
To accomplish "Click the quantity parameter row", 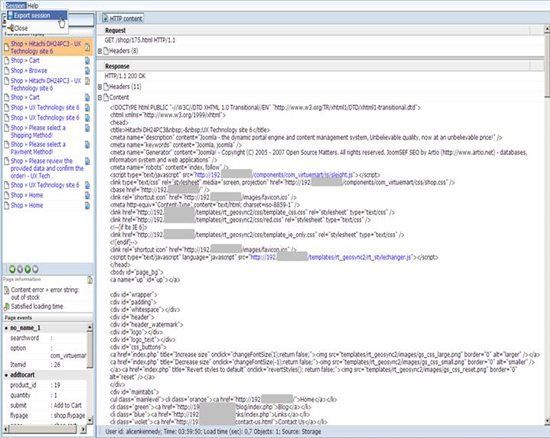I will tap(45, 395).
